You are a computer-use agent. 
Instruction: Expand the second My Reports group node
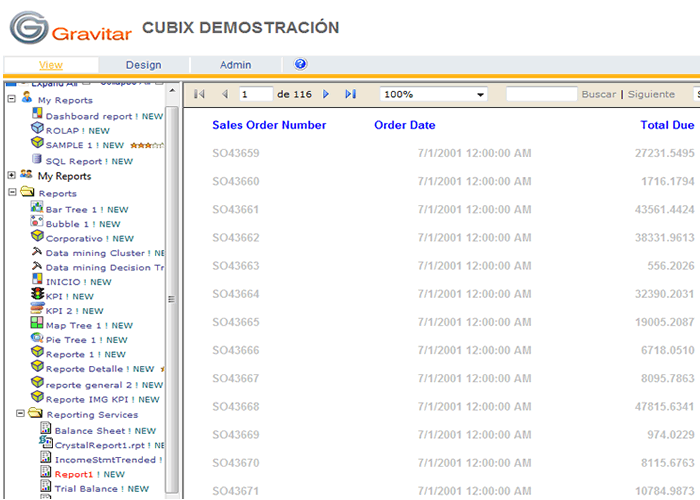coord(12,175)
